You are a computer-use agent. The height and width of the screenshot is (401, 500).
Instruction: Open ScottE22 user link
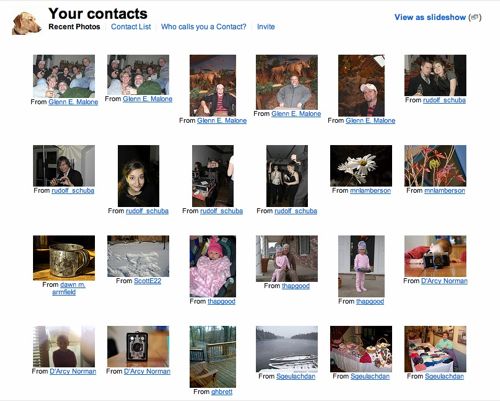[147, 281]
